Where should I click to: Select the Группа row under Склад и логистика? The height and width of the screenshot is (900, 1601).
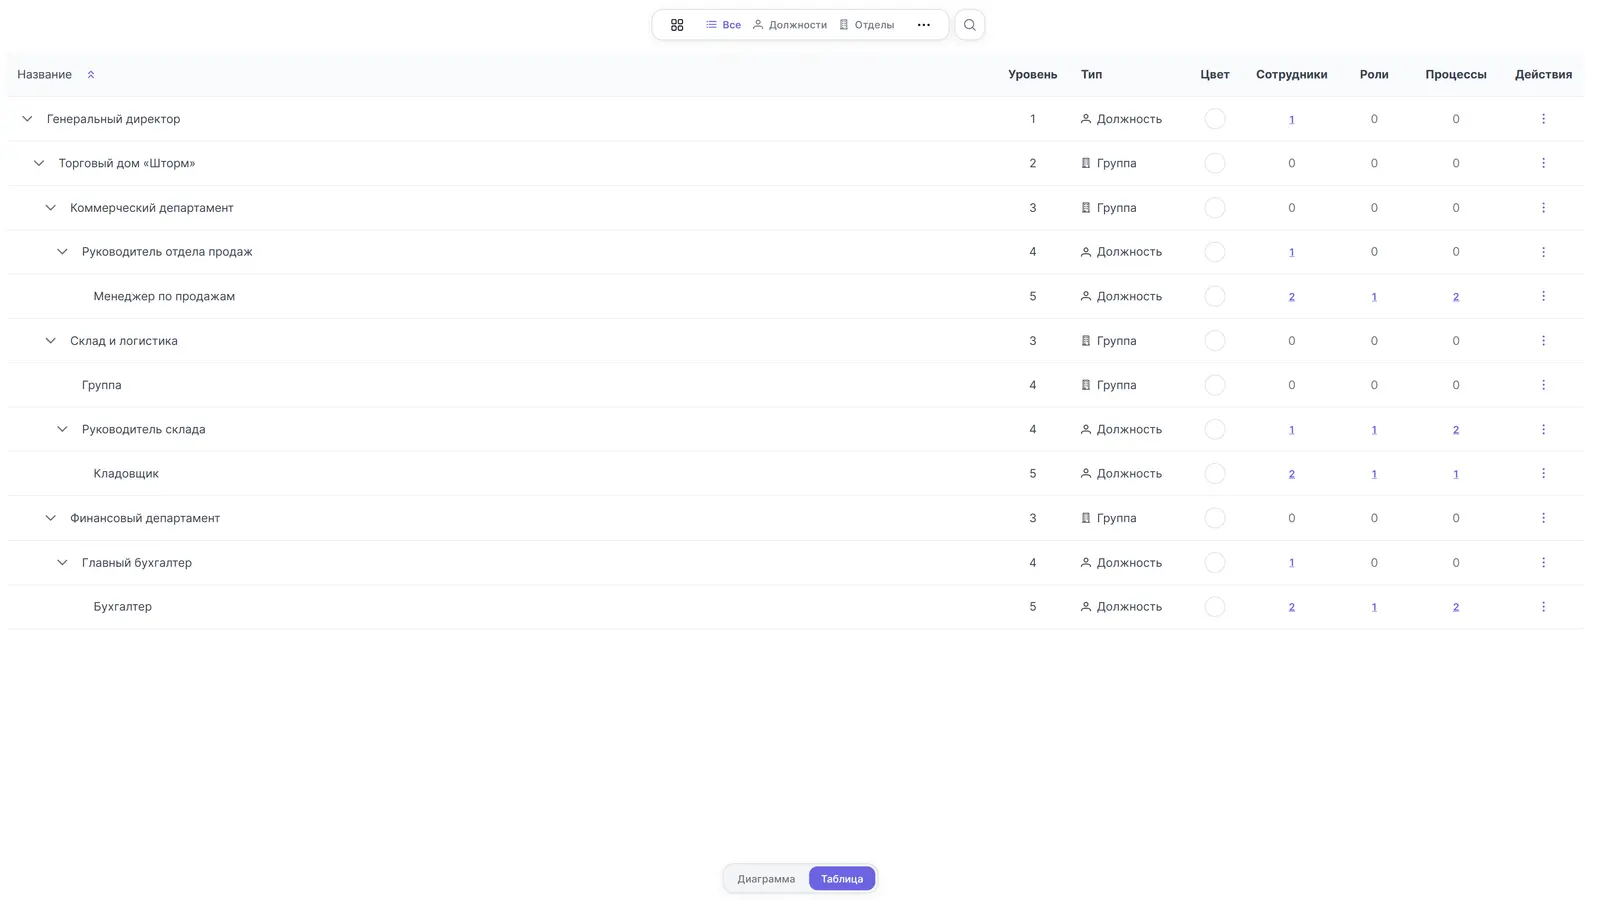795,385
